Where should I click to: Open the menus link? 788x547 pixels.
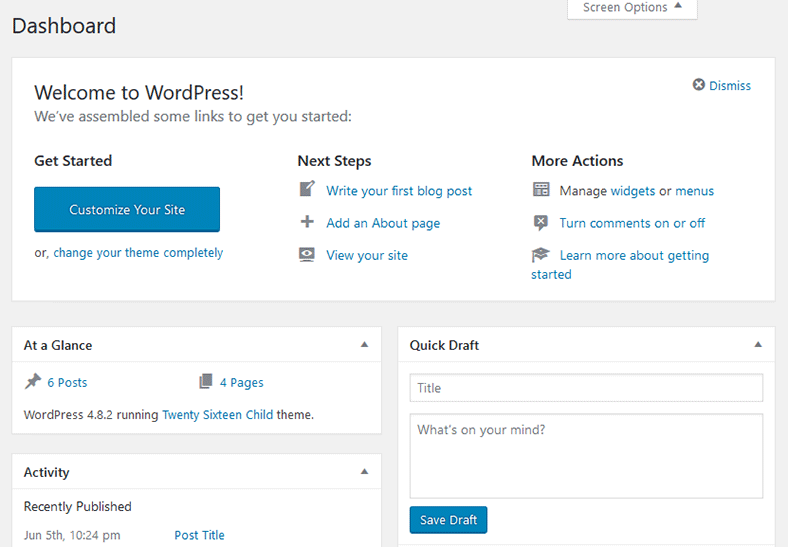point(695,191)
